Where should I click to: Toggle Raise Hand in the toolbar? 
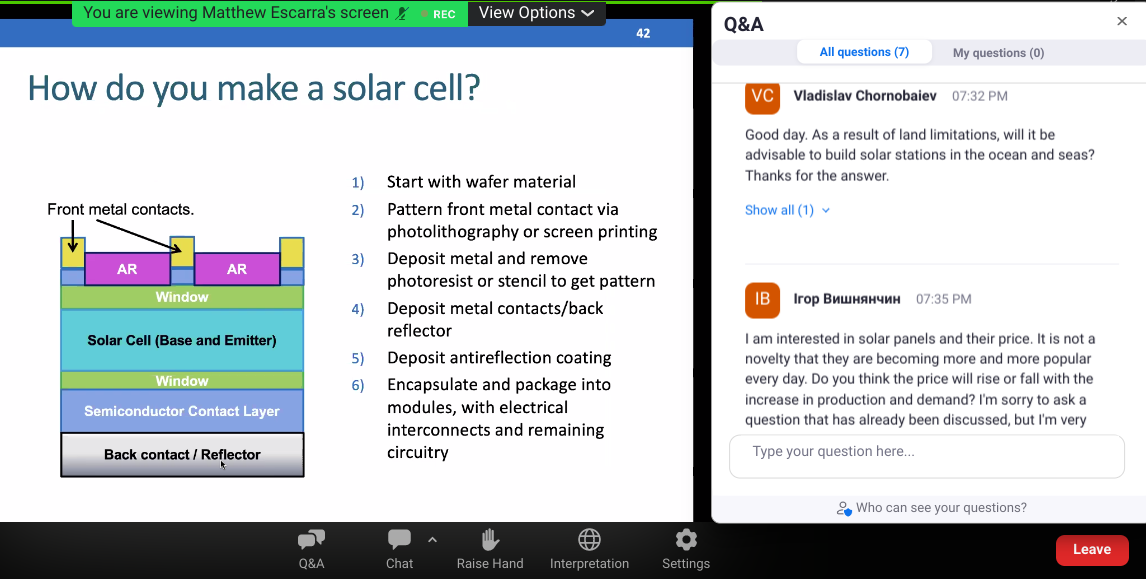click(490, 541)
